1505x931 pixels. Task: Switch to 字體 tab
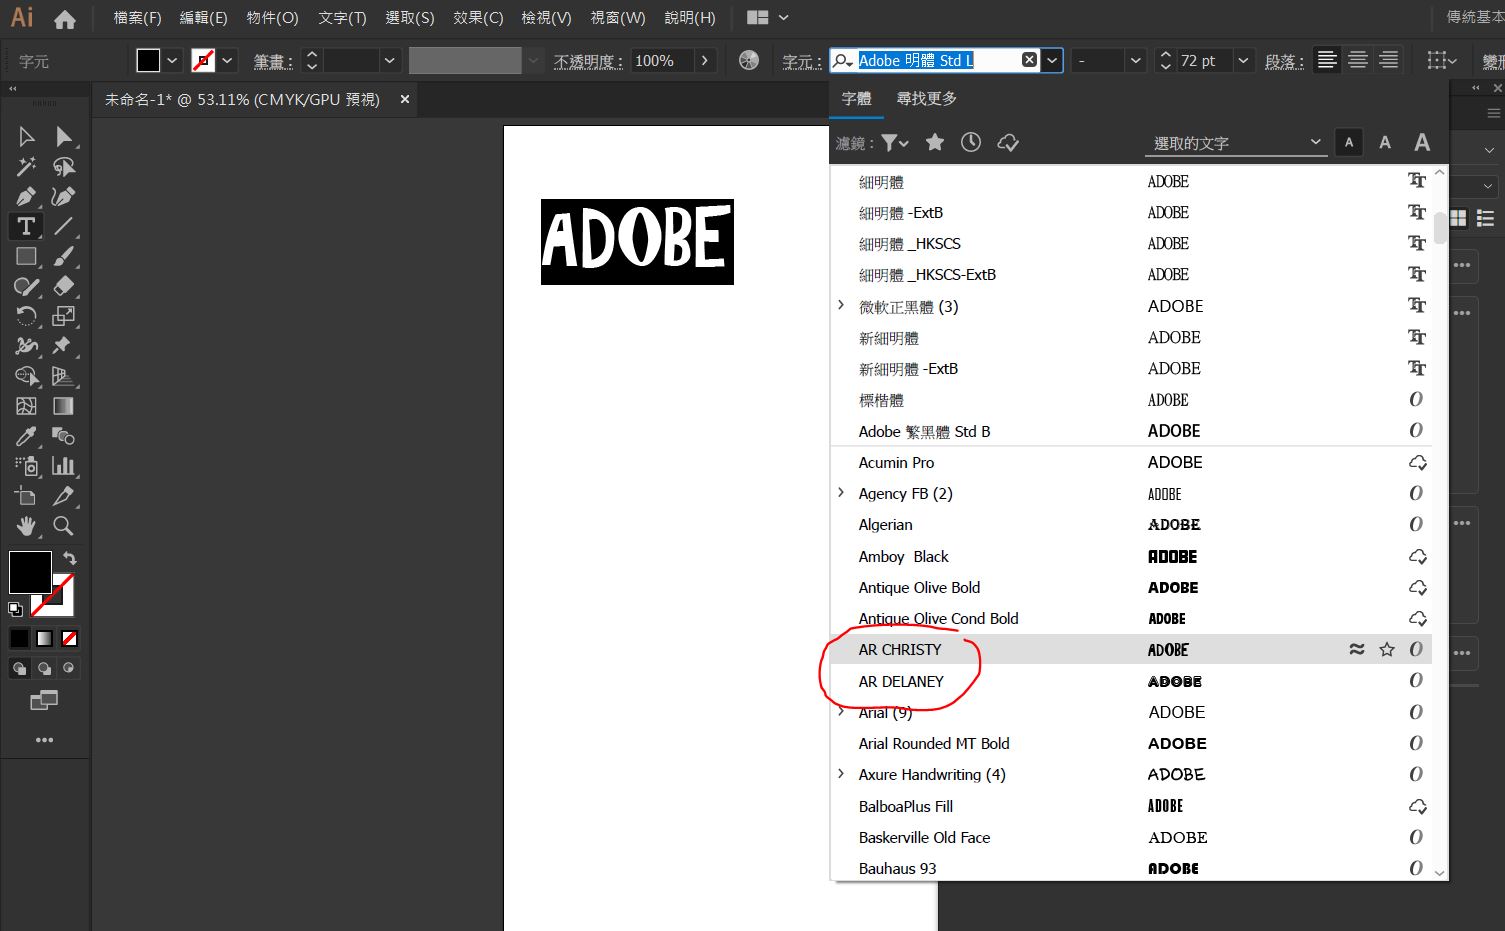click(x=856, y=98)
